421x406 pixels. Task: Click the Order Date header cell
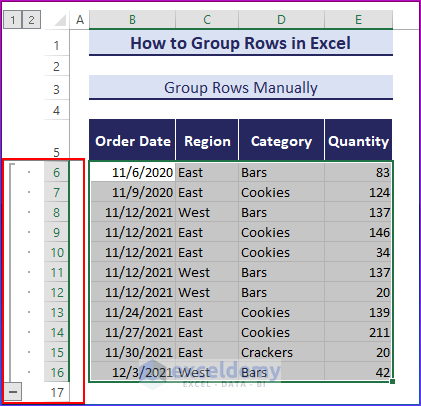(x=132, y=140)
